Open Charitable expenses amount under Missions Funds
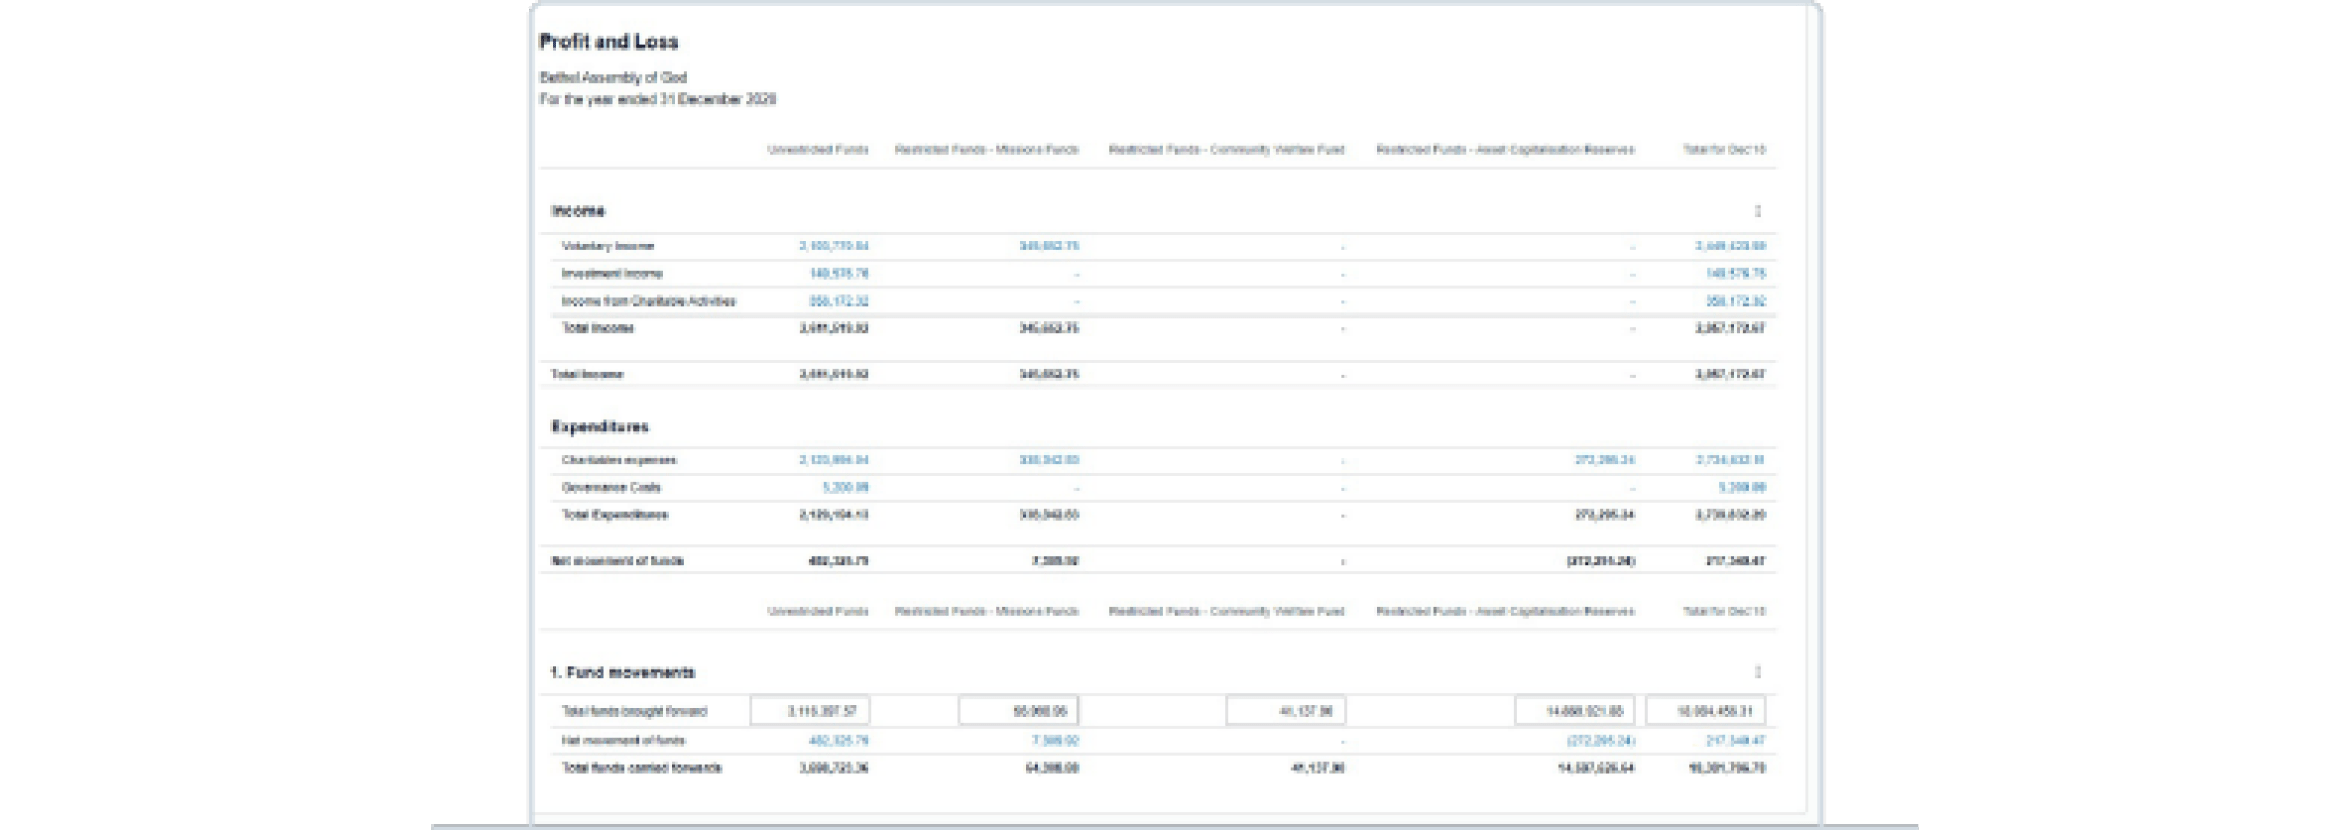Viewport: 2350px width, 830px height. 1048,460
